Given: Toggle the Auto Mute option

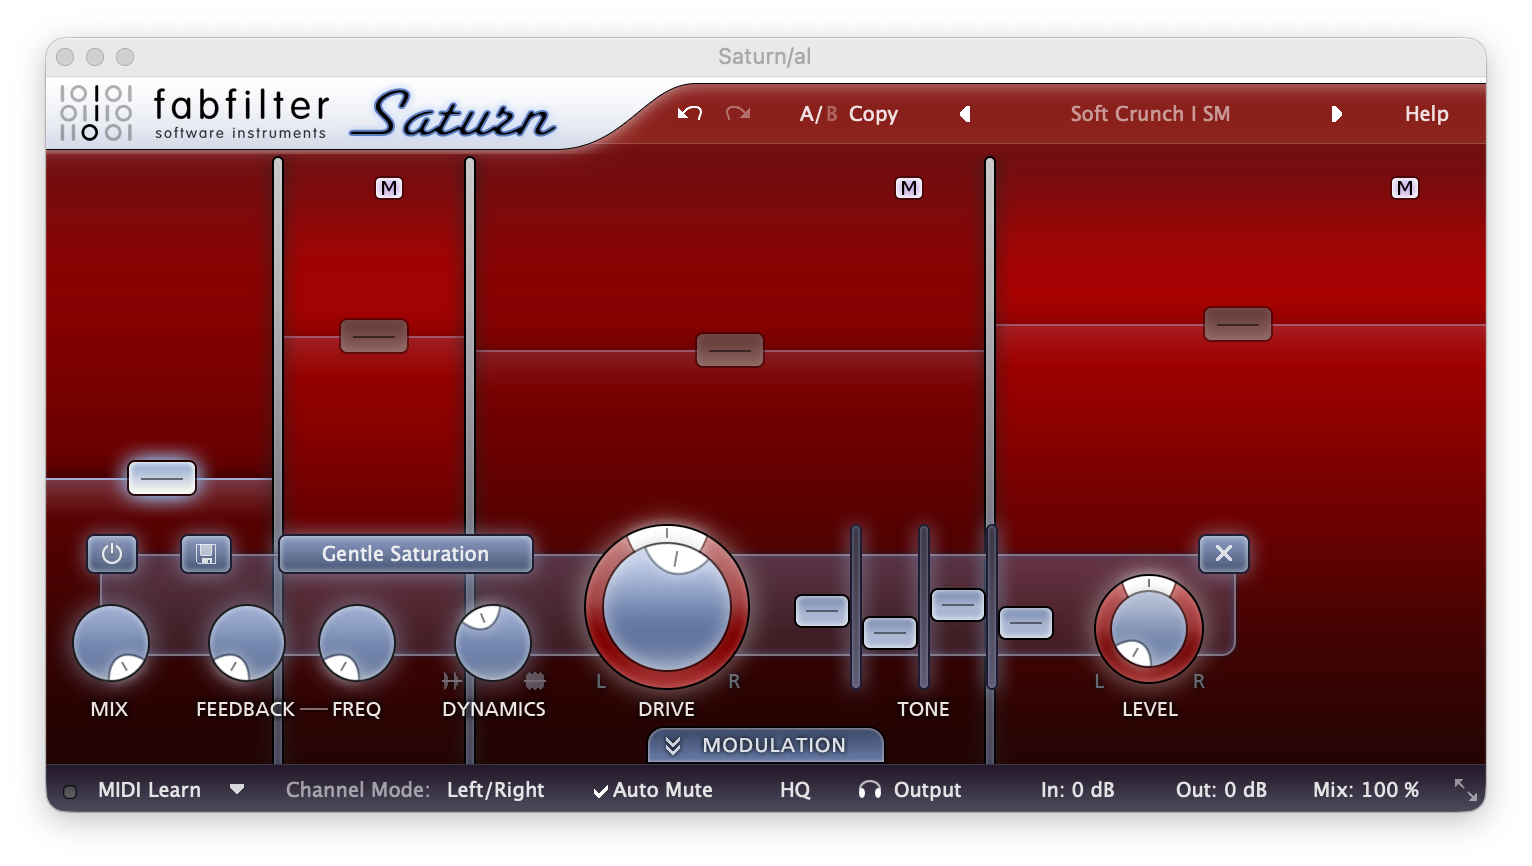Looking at the screenshot, I should (x=653, y=790).
